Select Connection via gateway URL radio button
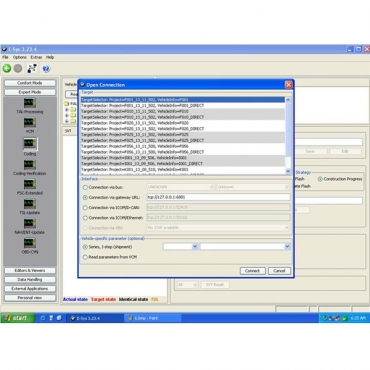Image resolution: width=370 pixels, height=370 pixels. click(85, 197)
